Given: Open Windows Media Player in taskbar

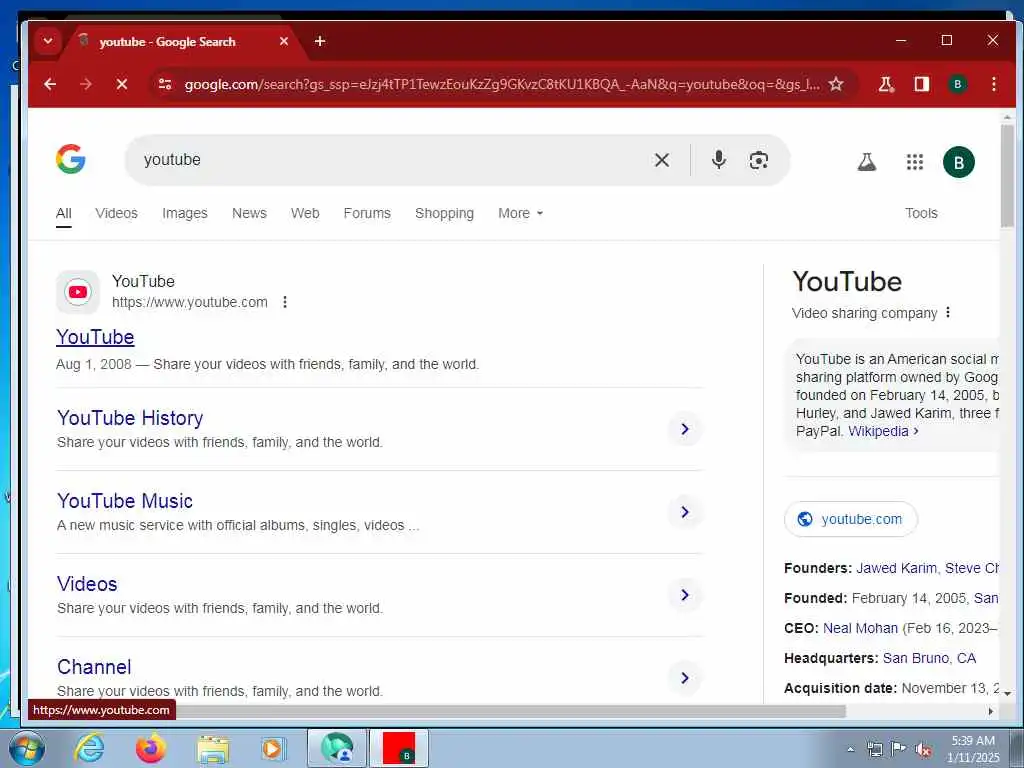Looking at the screenshot, I should (272, 748).
